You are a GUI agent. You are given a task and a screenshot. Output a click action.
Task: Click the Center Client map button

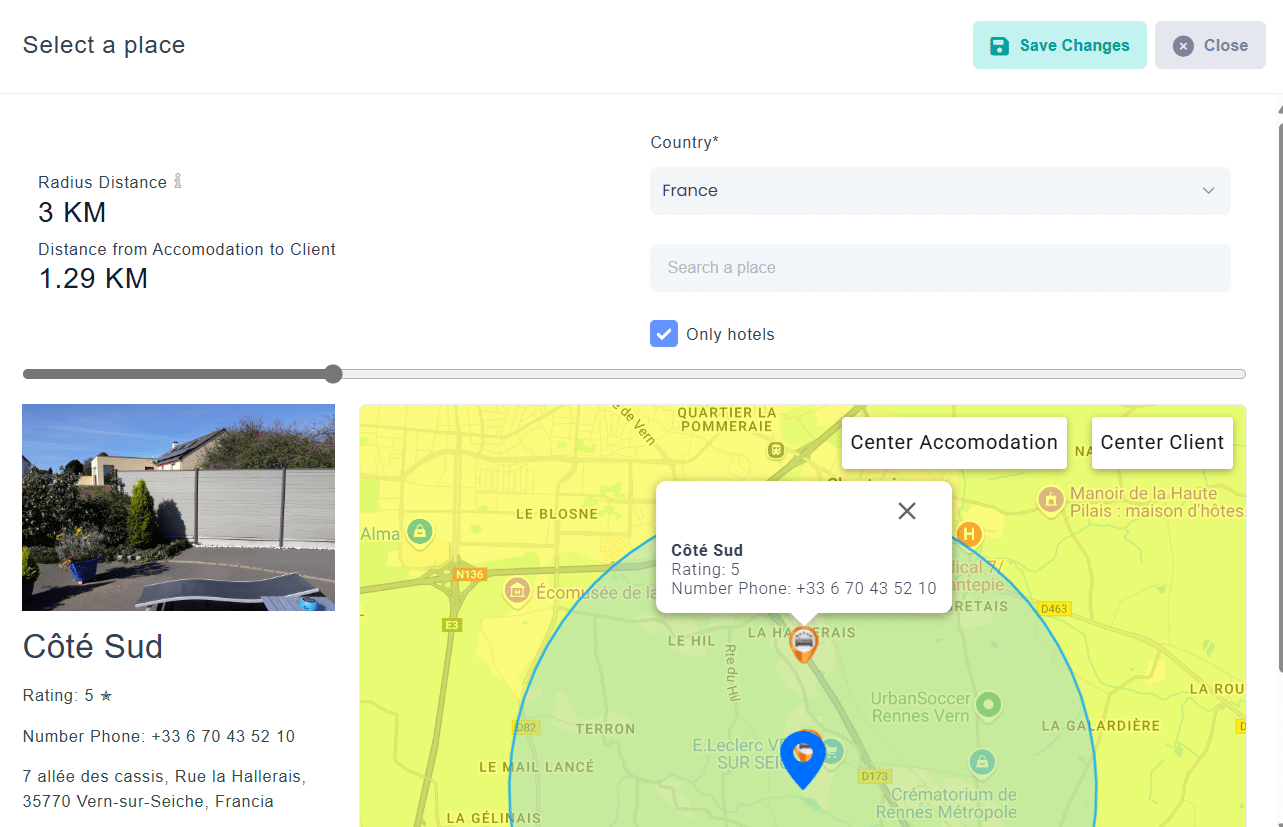(1162, 443)
